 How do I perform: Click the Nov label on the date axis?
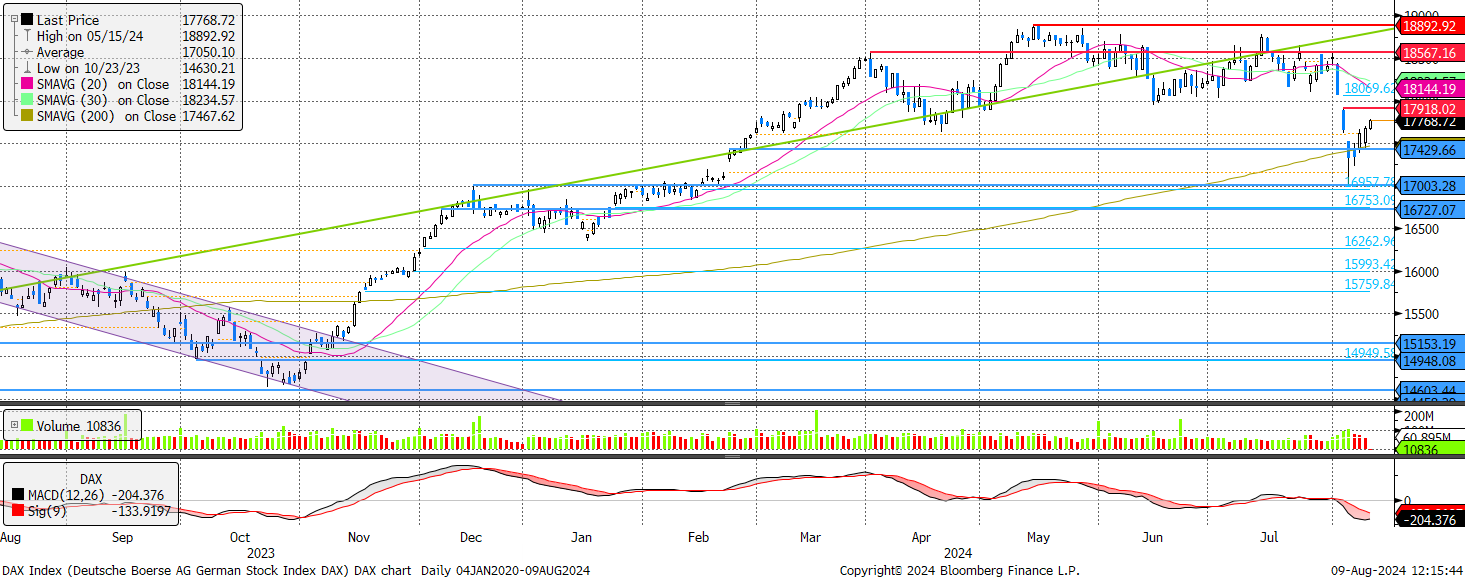(357, 538)
